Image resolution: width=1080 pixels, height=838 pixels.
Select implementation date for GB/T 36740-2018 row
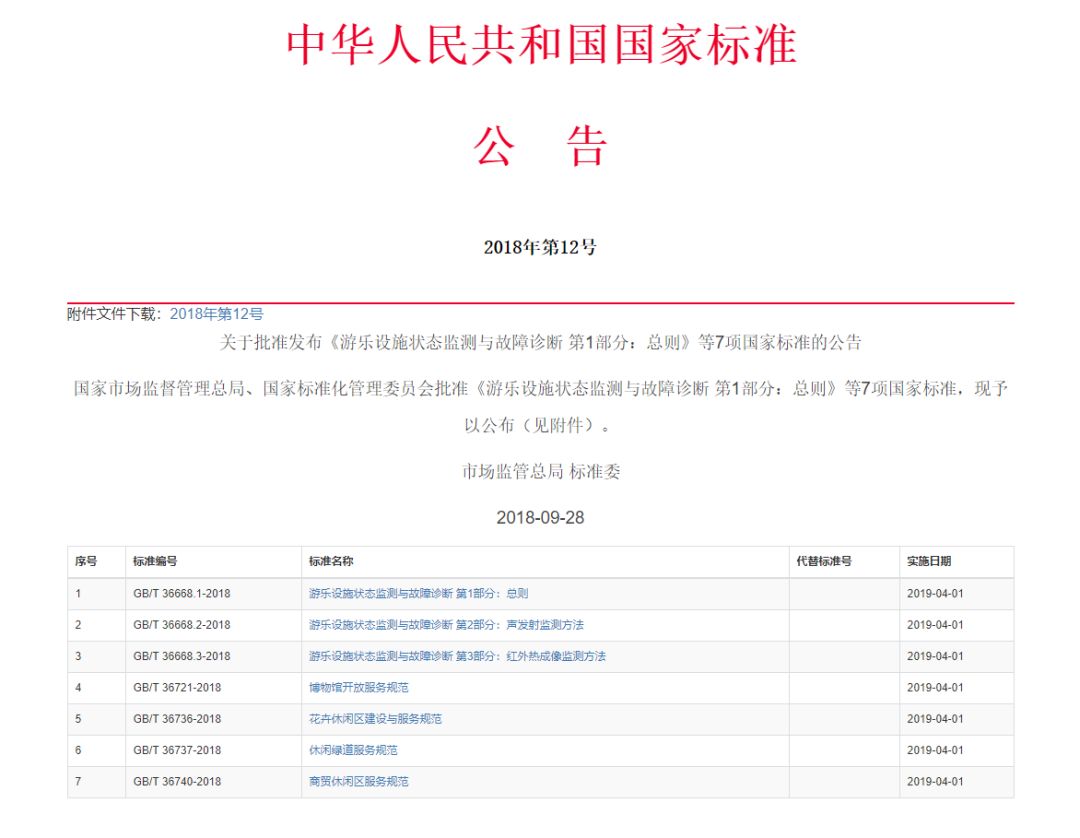pyautogui.click(x=935, y=782)
